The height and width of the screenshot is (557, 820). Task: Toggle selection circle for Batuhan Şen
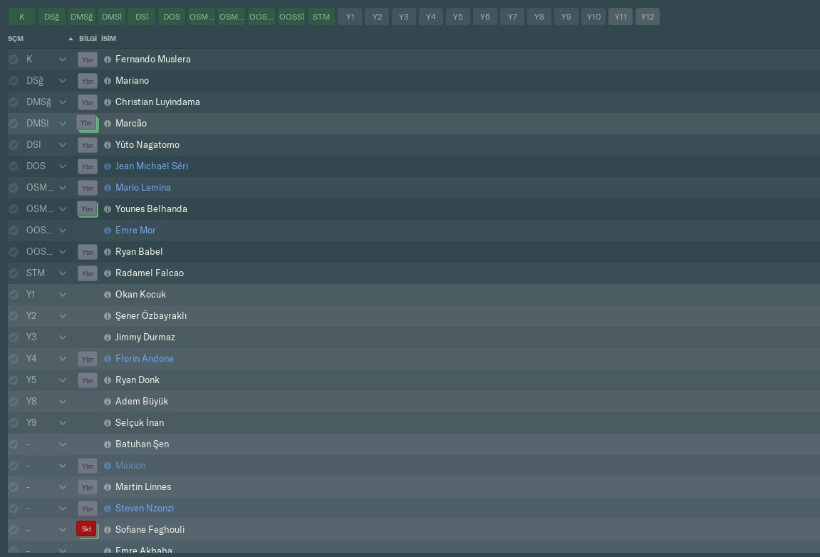pos(14,445)
